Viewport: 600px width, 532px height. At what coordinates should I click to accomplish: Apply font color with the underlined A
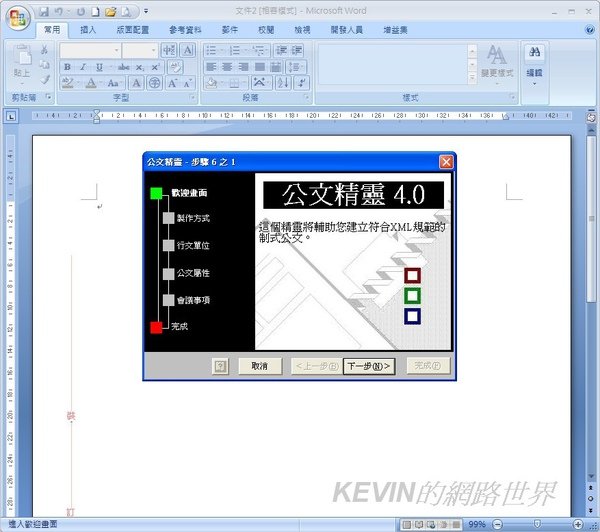[91, 83]
